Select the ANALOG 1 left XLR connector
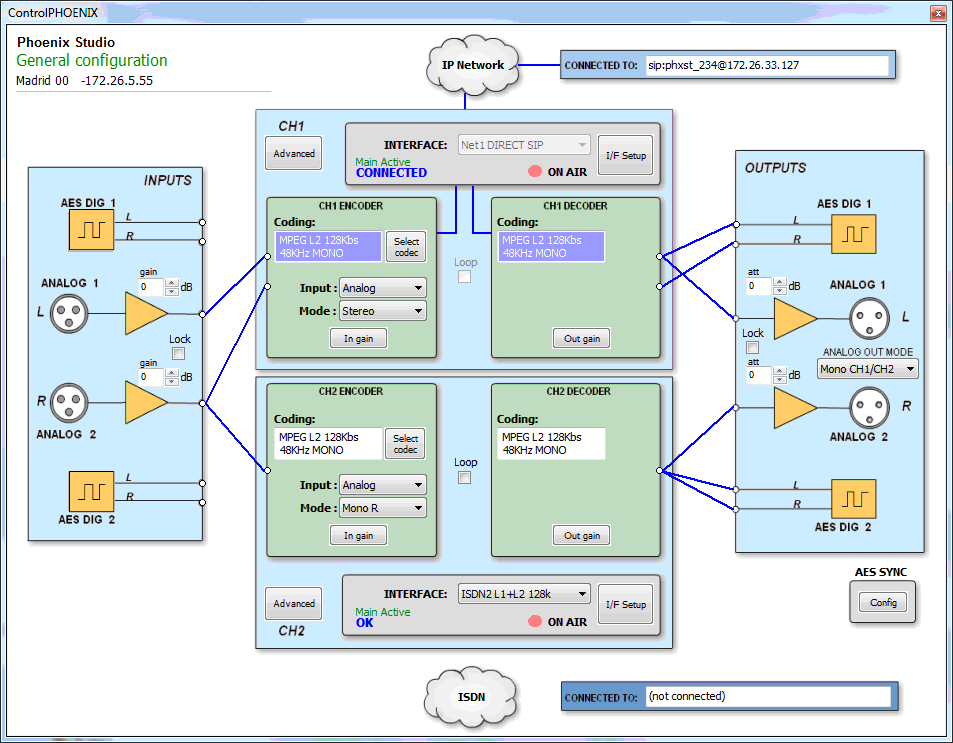Screen dimensions: 953x743 (x=67, y=313)
